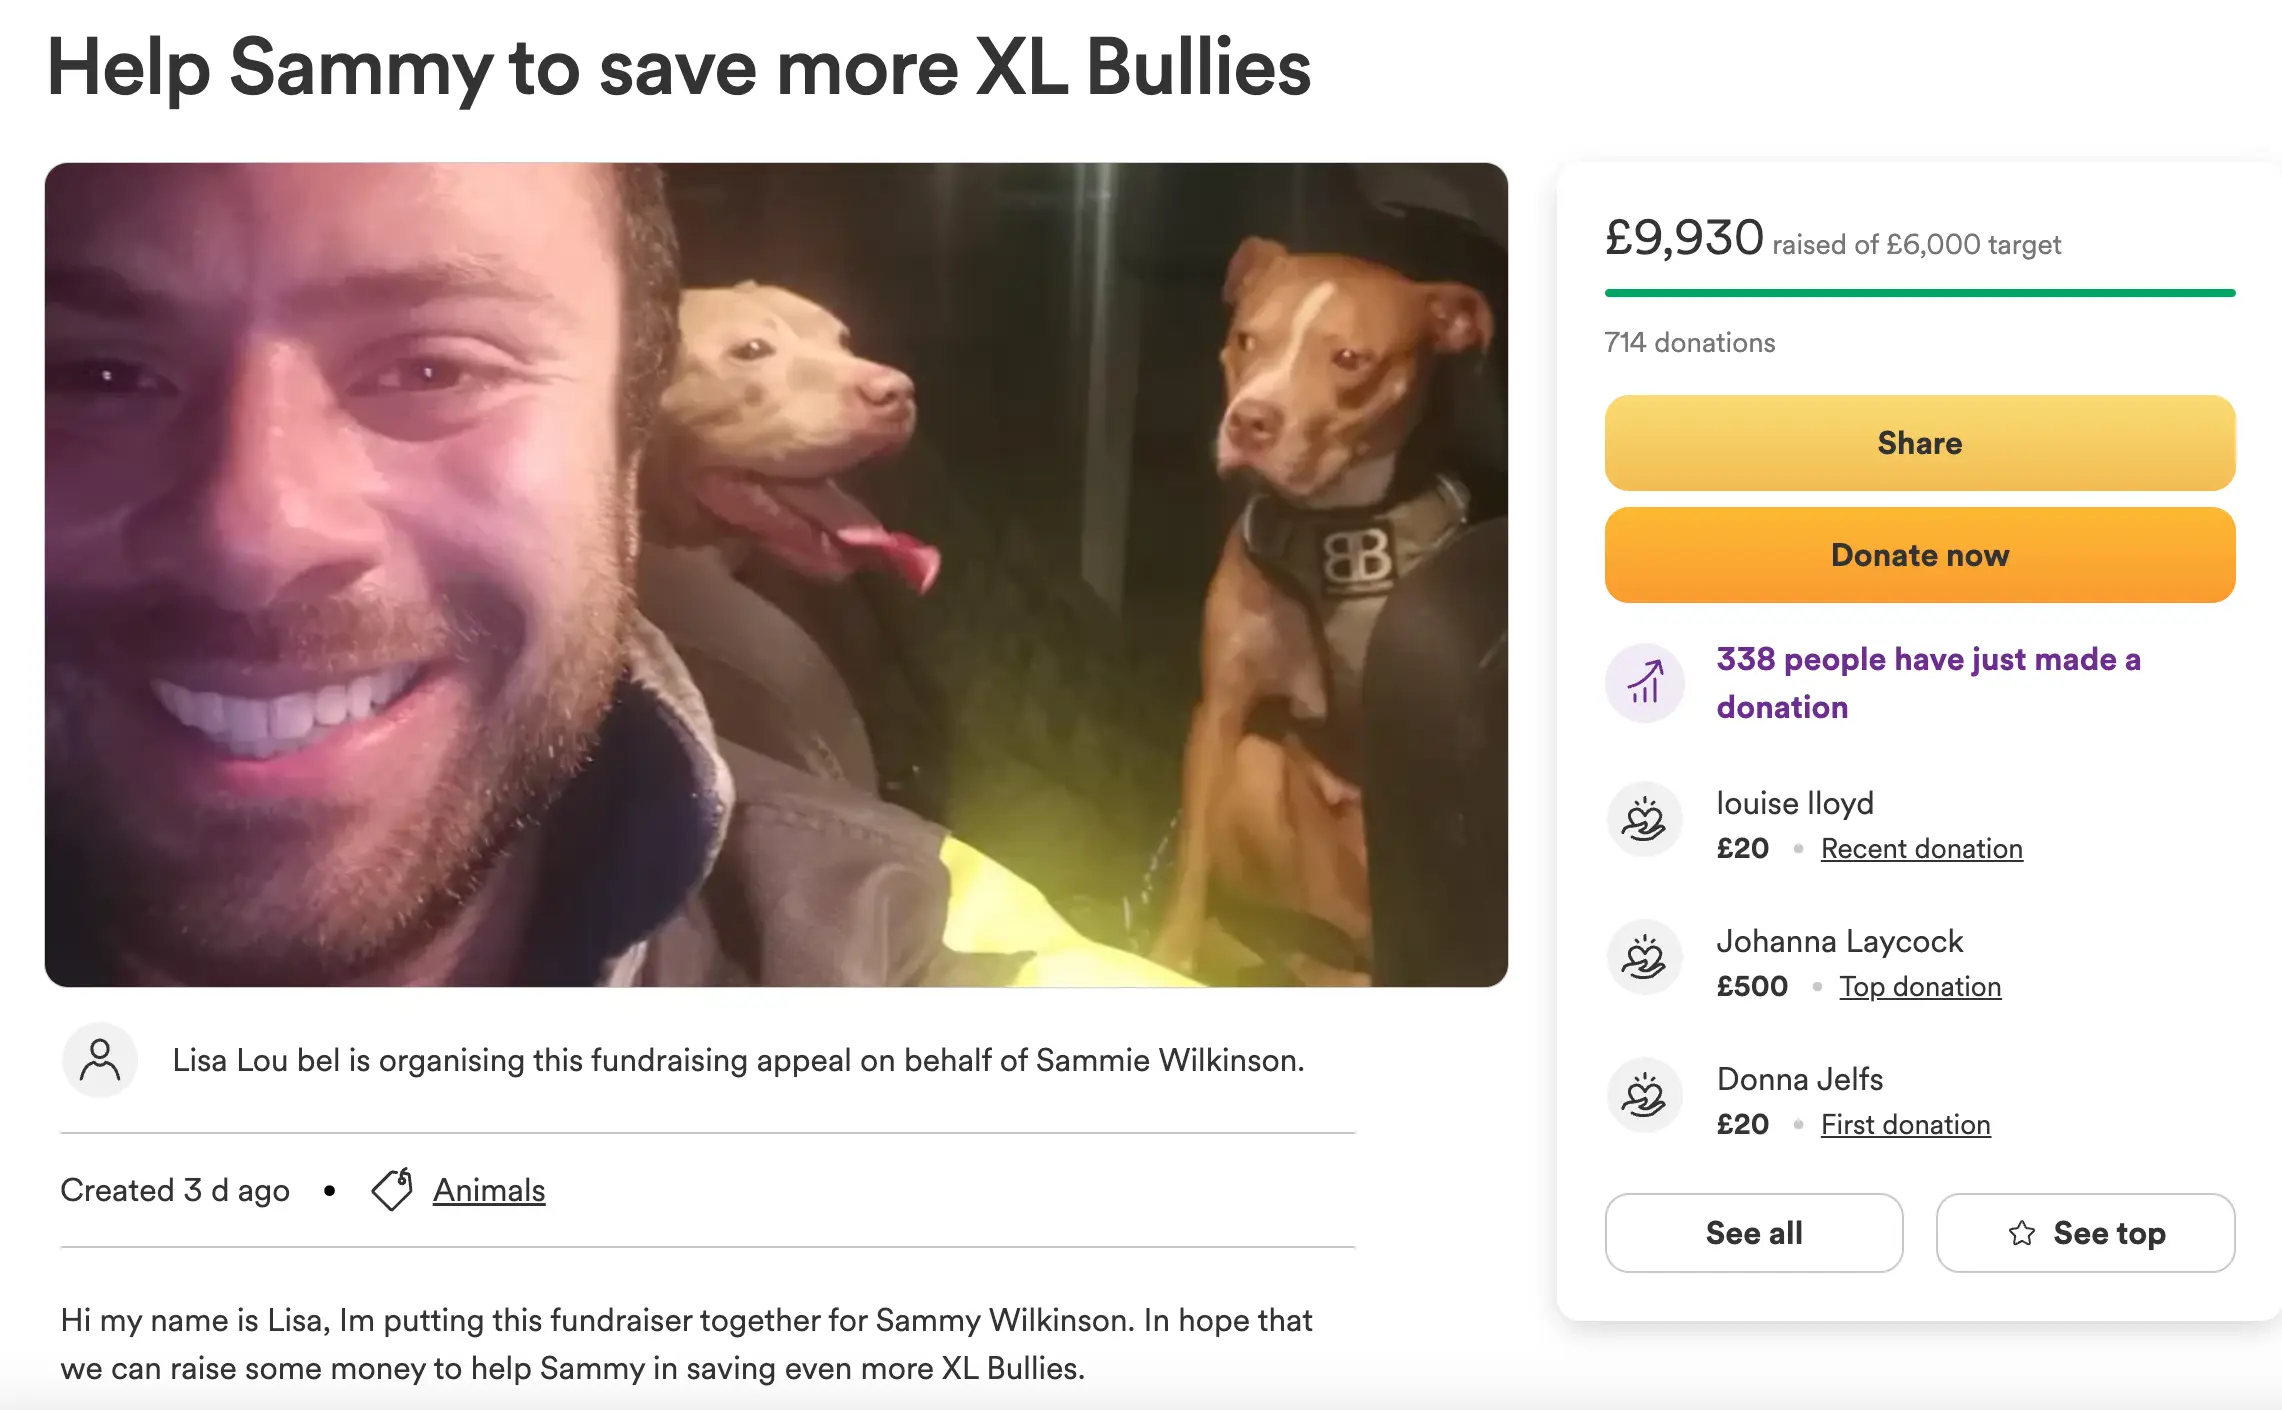Open the Share options
Screen dimensions: 2282x1410
[x=1918, y=442]
